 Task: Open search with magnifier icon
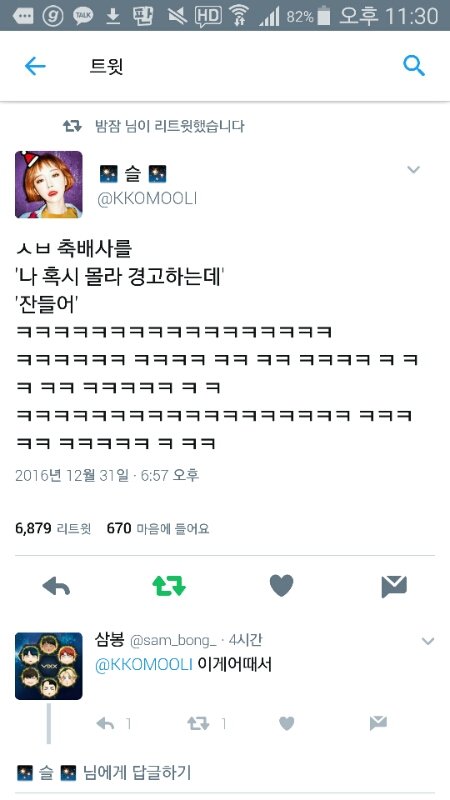414,66
